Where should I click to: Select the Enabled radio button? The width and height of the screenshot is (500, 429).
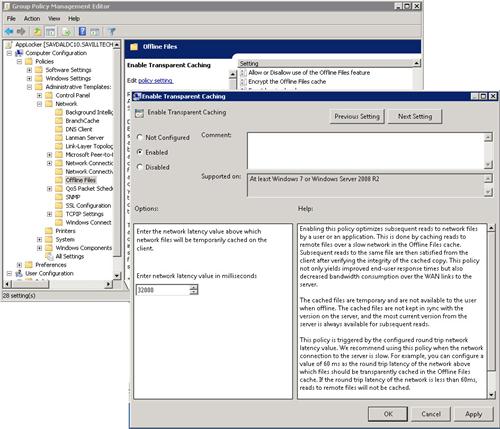(x=140, y=152)
